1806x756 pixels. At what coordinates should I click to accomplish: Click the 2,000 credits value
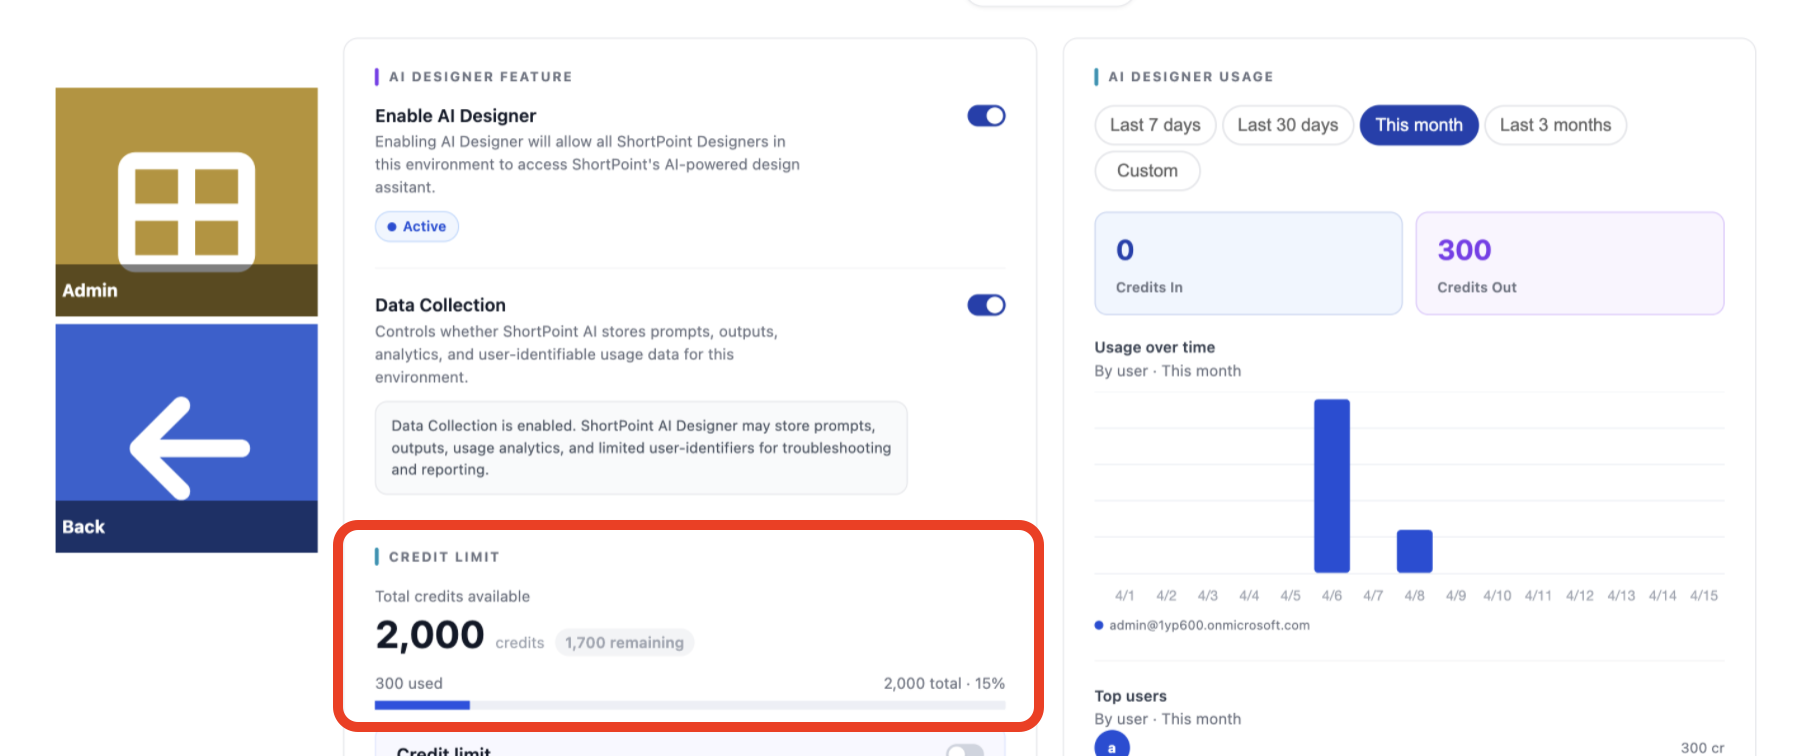pos(430,635)
